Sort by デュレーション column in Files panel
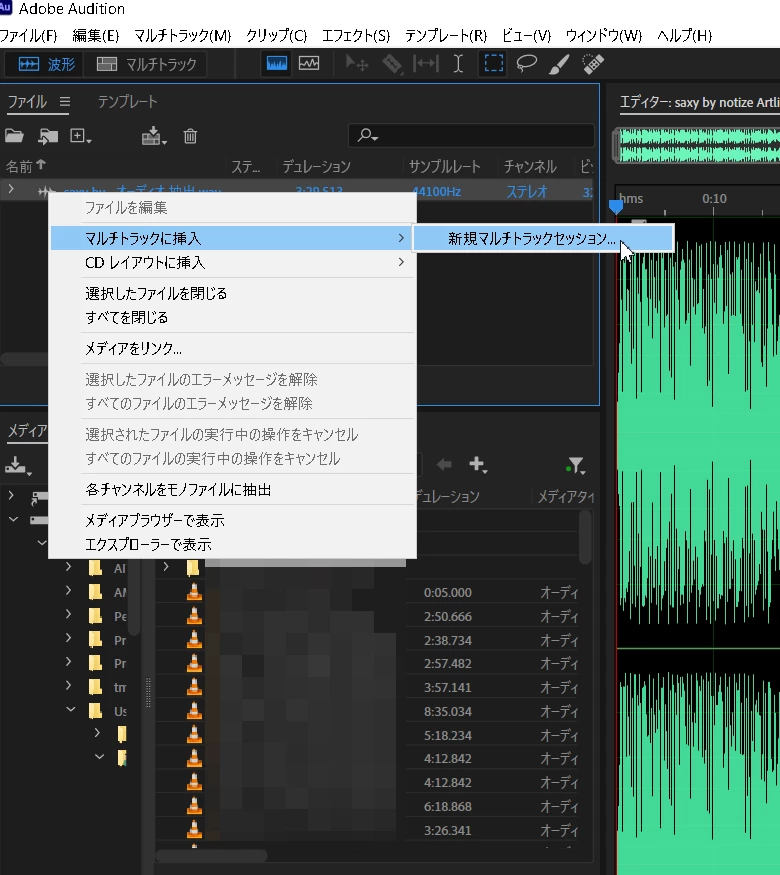 [x=316, y=166]
